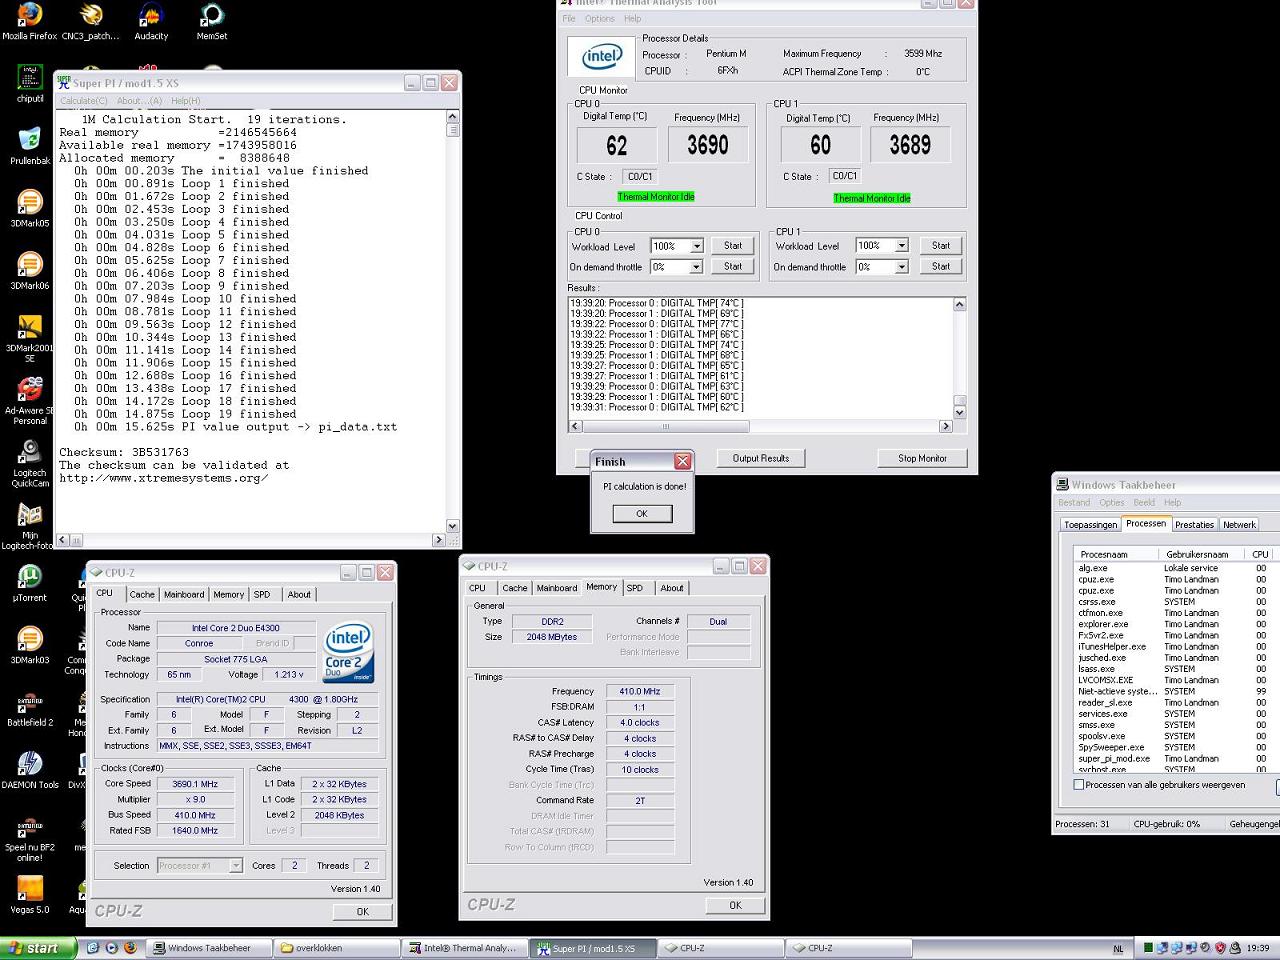Launch Audacity from the desktop
The height and width of the screenshot is (960, 1280).
pos(151,21)
